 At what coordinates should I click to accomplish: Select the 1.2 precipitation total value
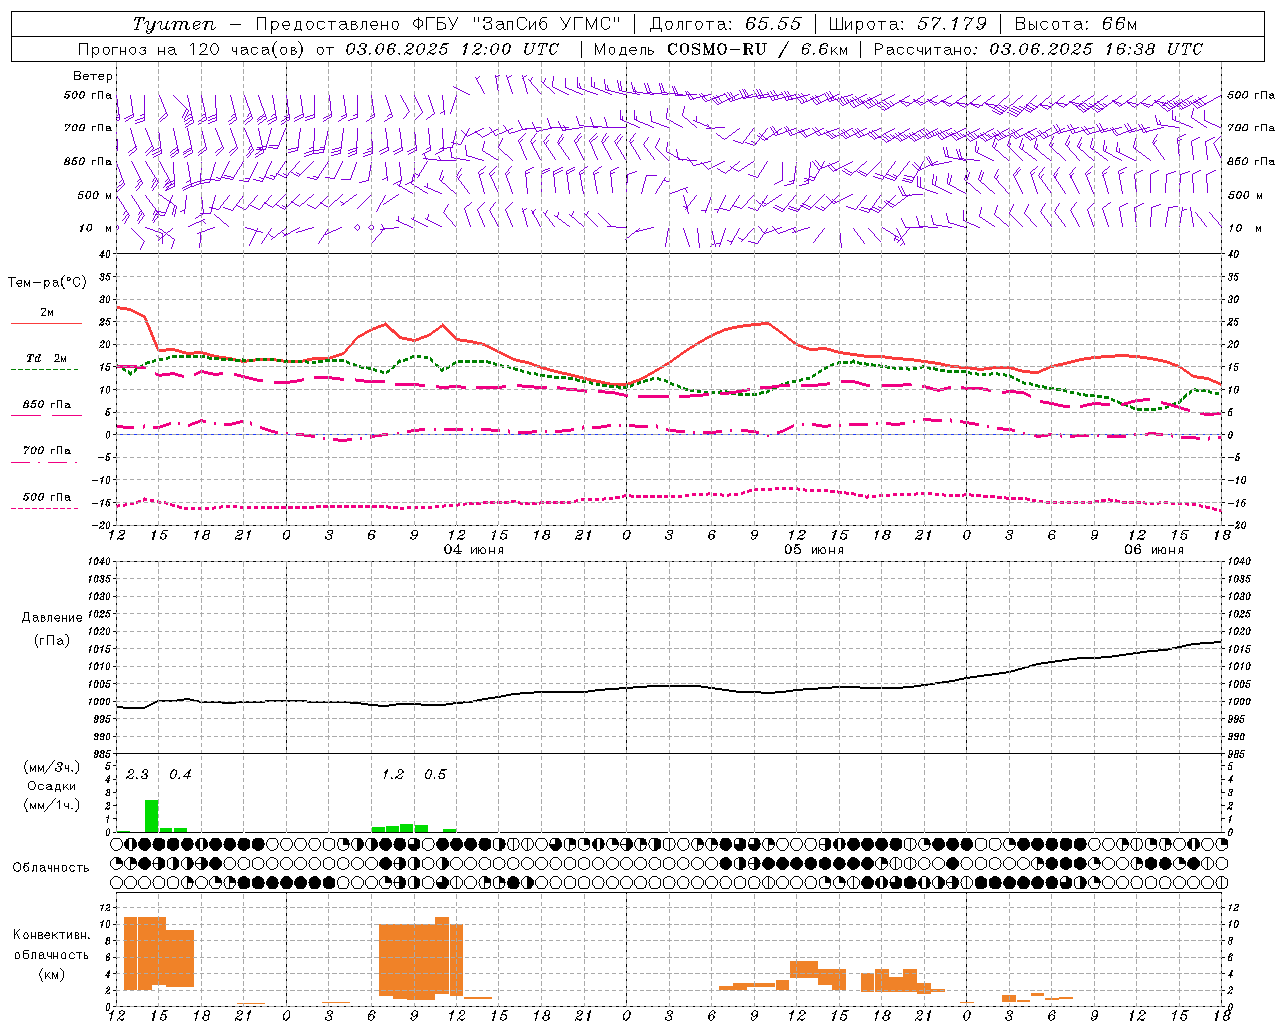pos(393,774)
